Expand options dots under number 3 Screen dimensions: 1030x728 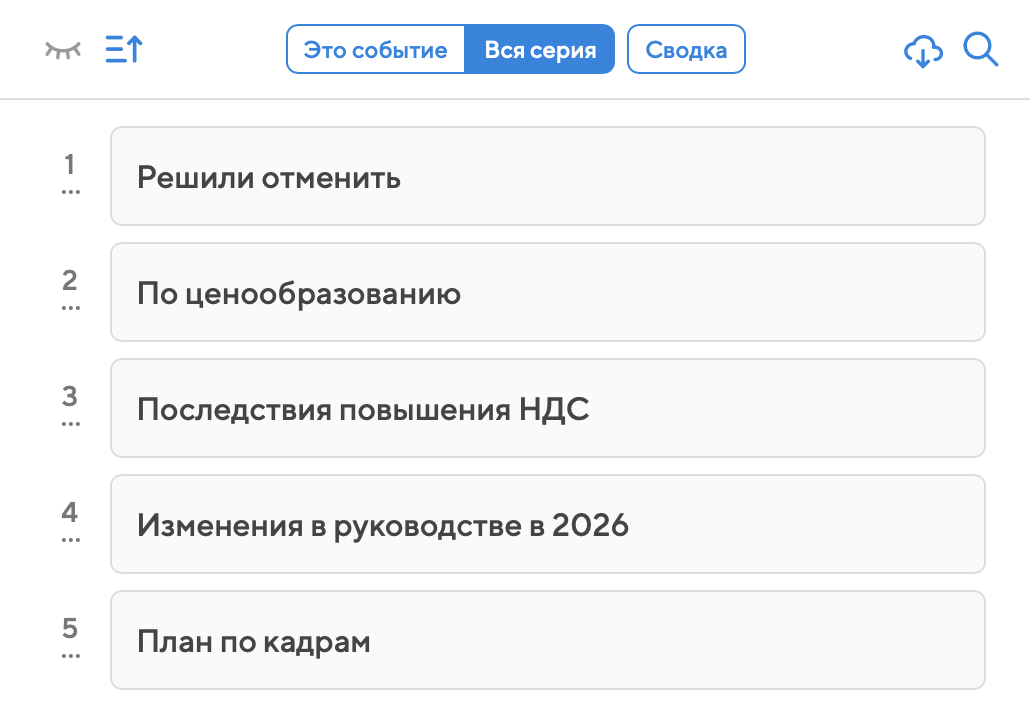click(70, 423)
